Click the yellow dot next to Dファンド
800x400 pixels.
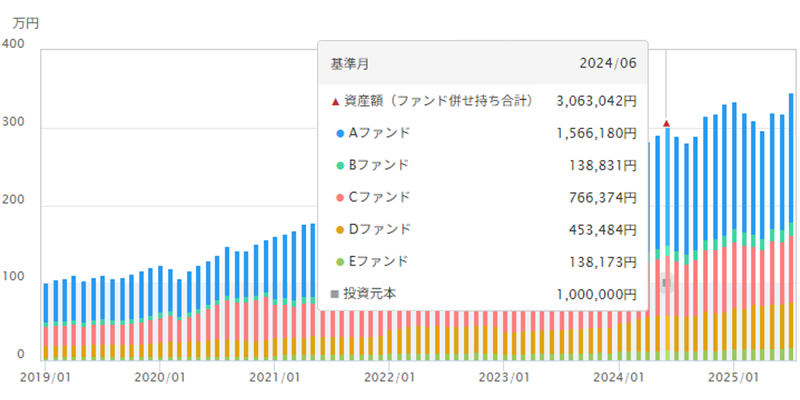click(340, 230)
